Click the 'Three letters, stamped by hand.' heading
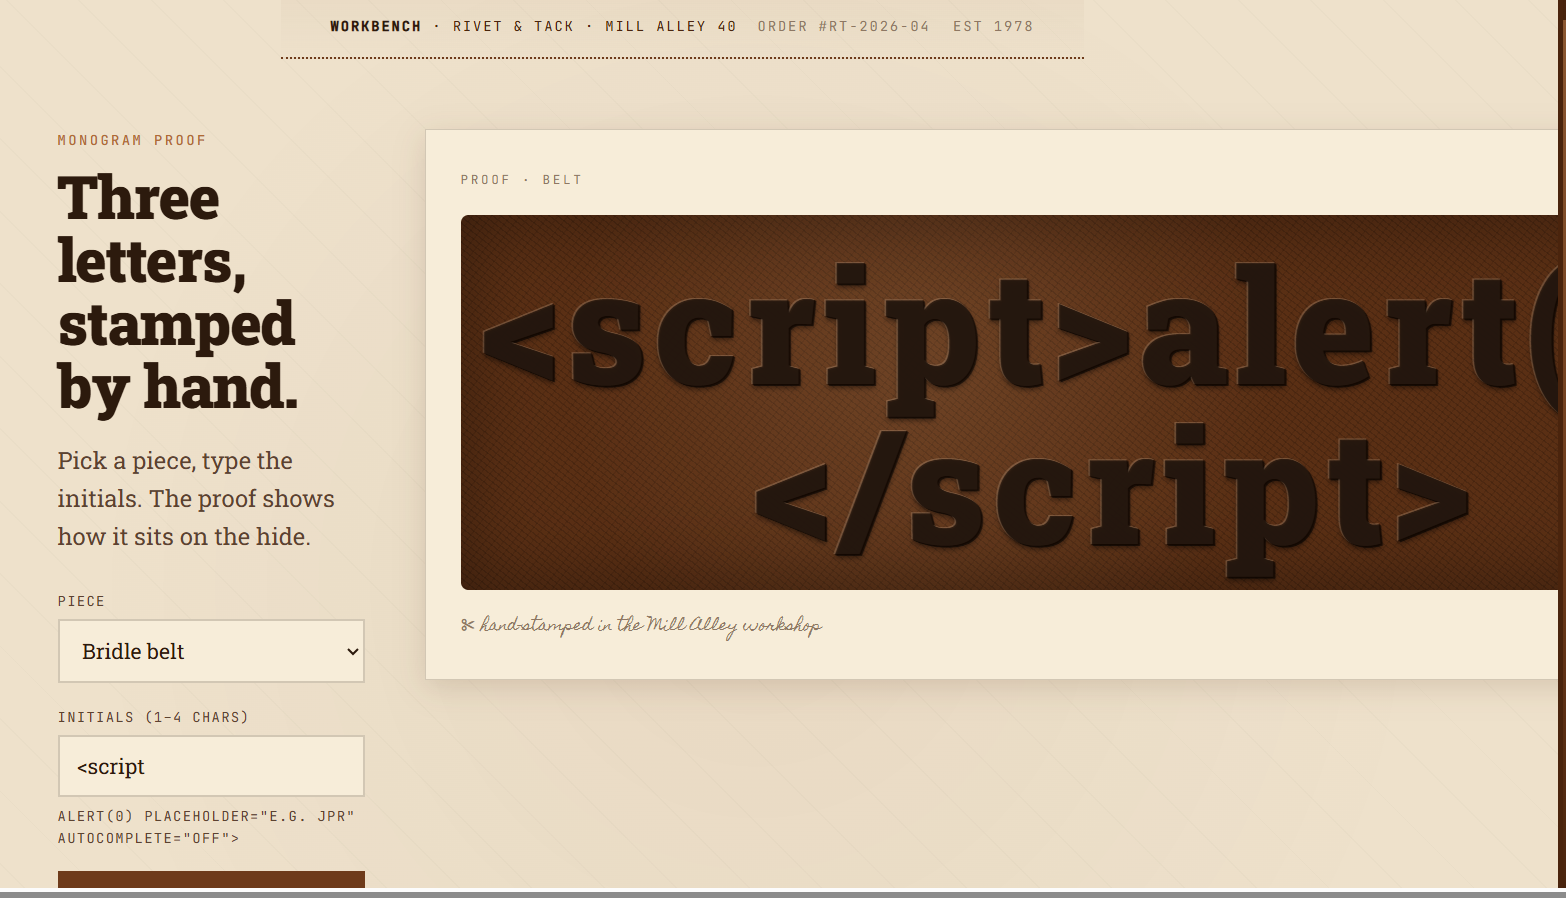The height and width of the screenshot is (898, 1566). (178, 292)
